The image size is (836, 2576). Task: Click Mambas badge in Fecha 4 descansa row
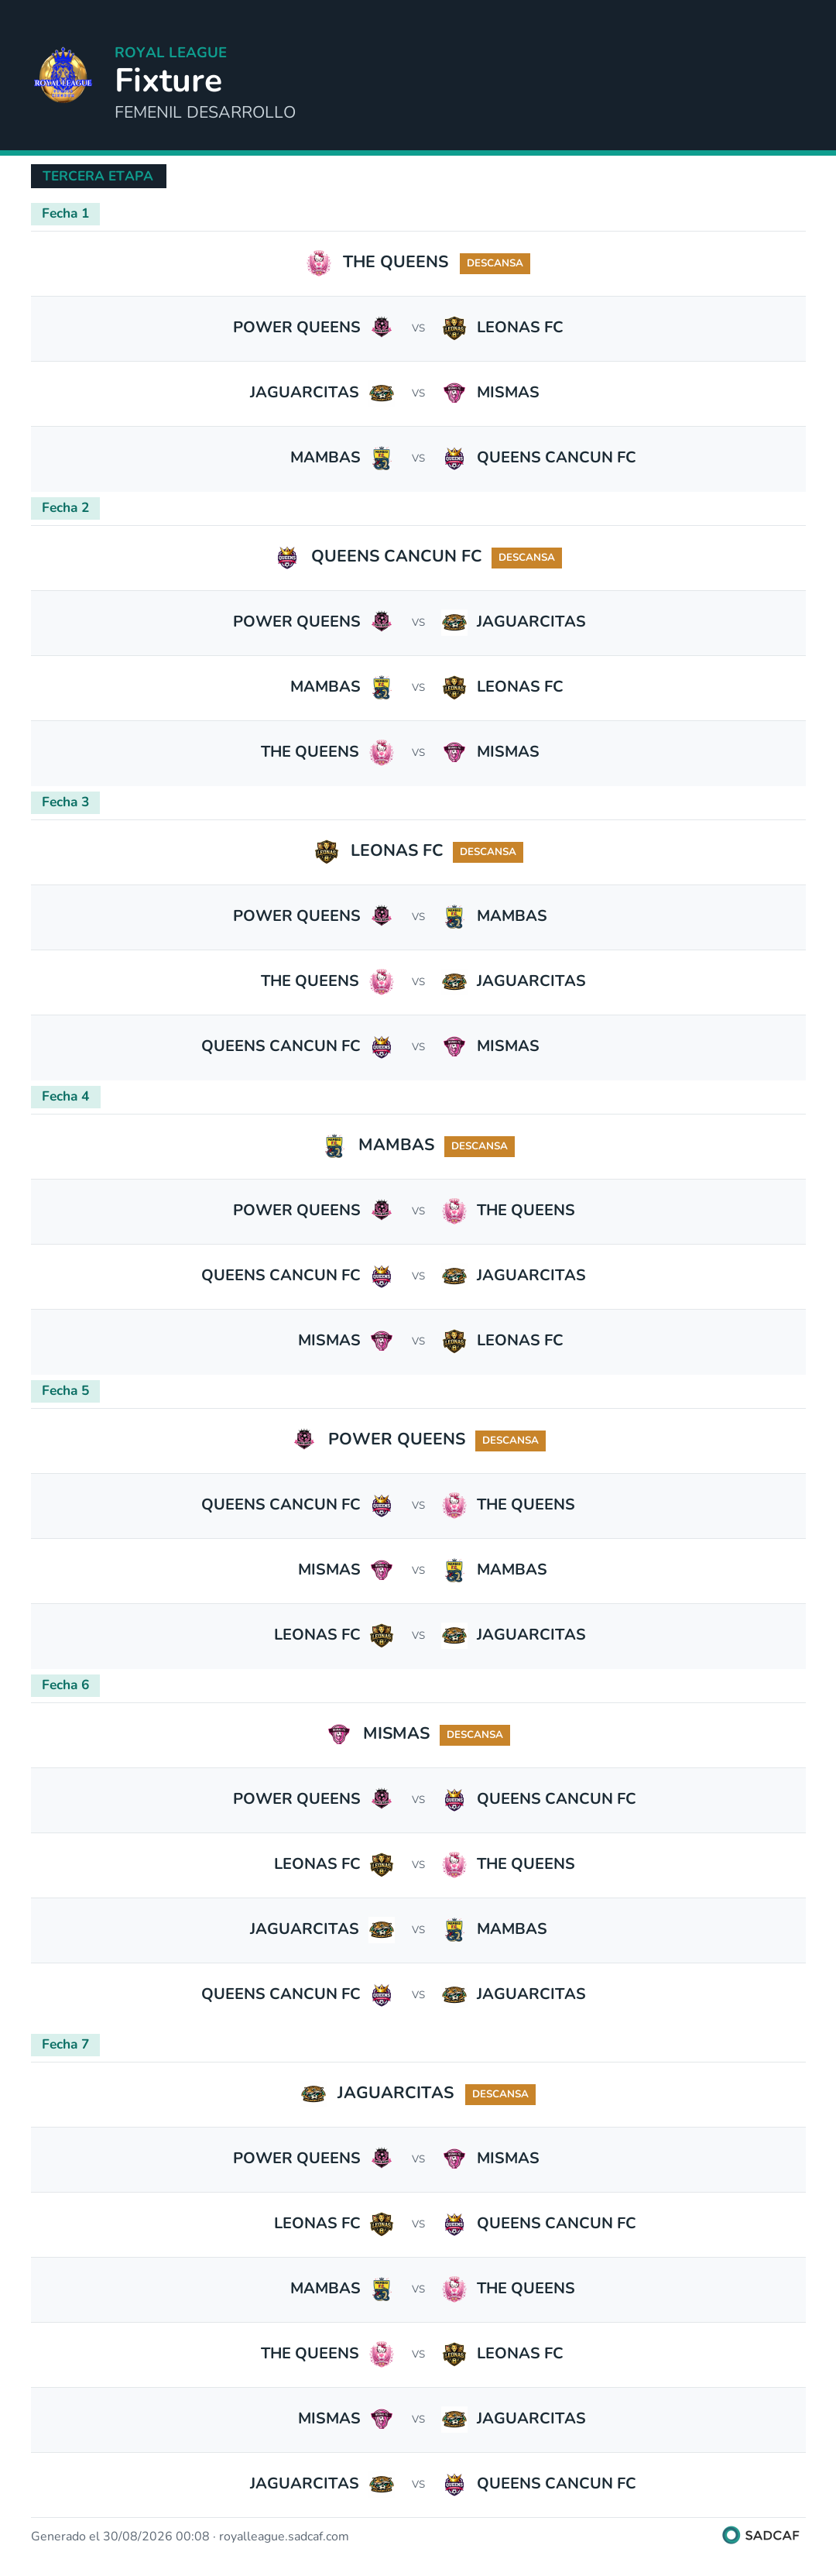click(334, 1146)
